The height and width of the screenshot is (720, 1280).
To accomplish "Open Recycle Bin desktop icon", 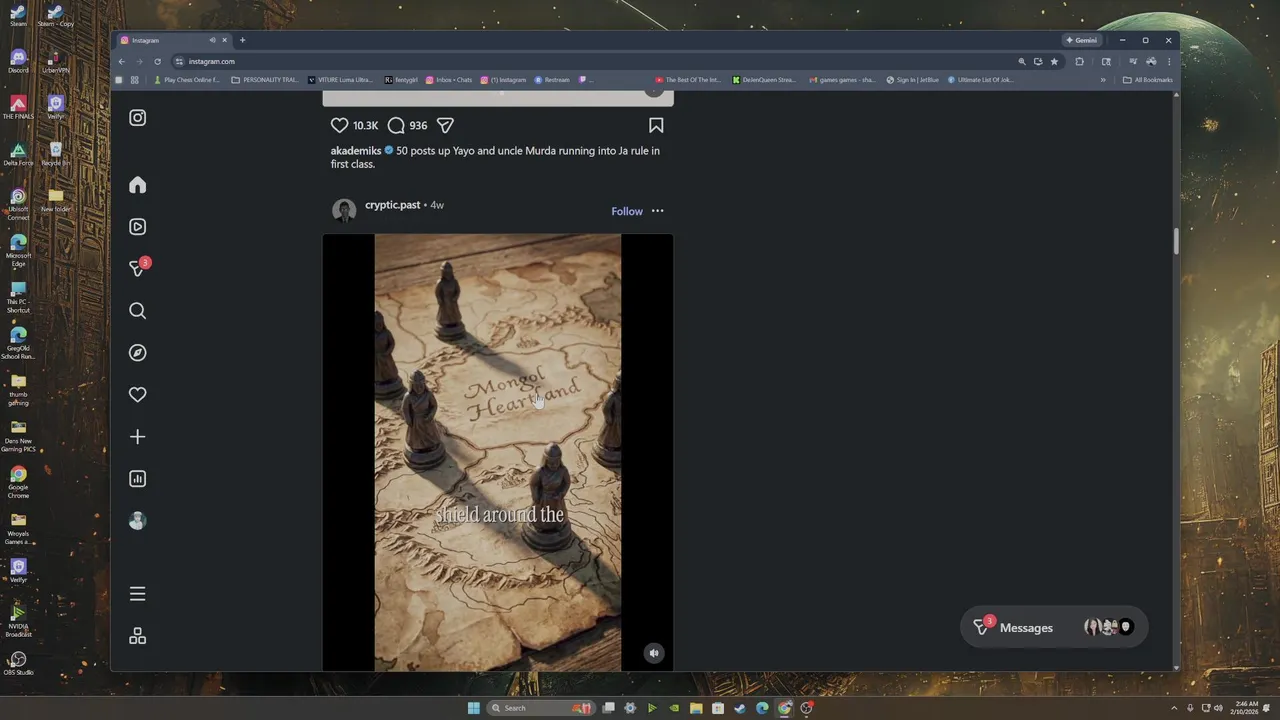I will [55, 154].
